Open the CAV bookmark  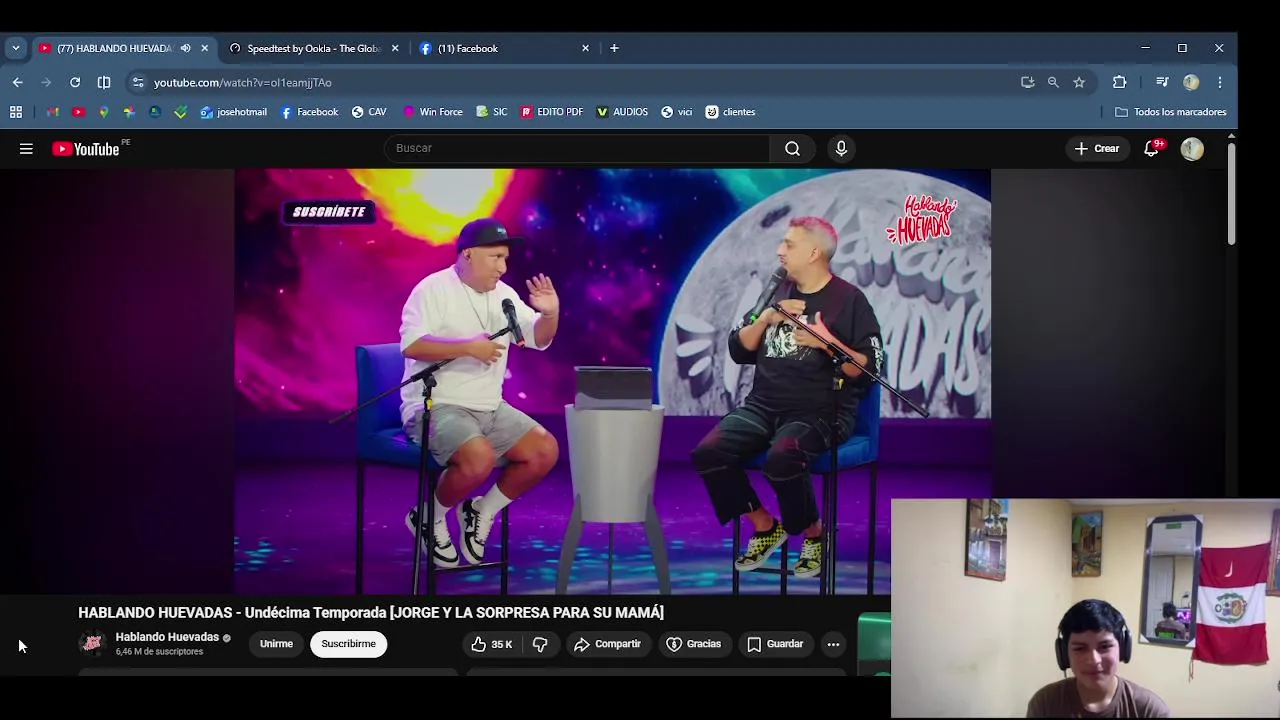(x=369, y=112)
